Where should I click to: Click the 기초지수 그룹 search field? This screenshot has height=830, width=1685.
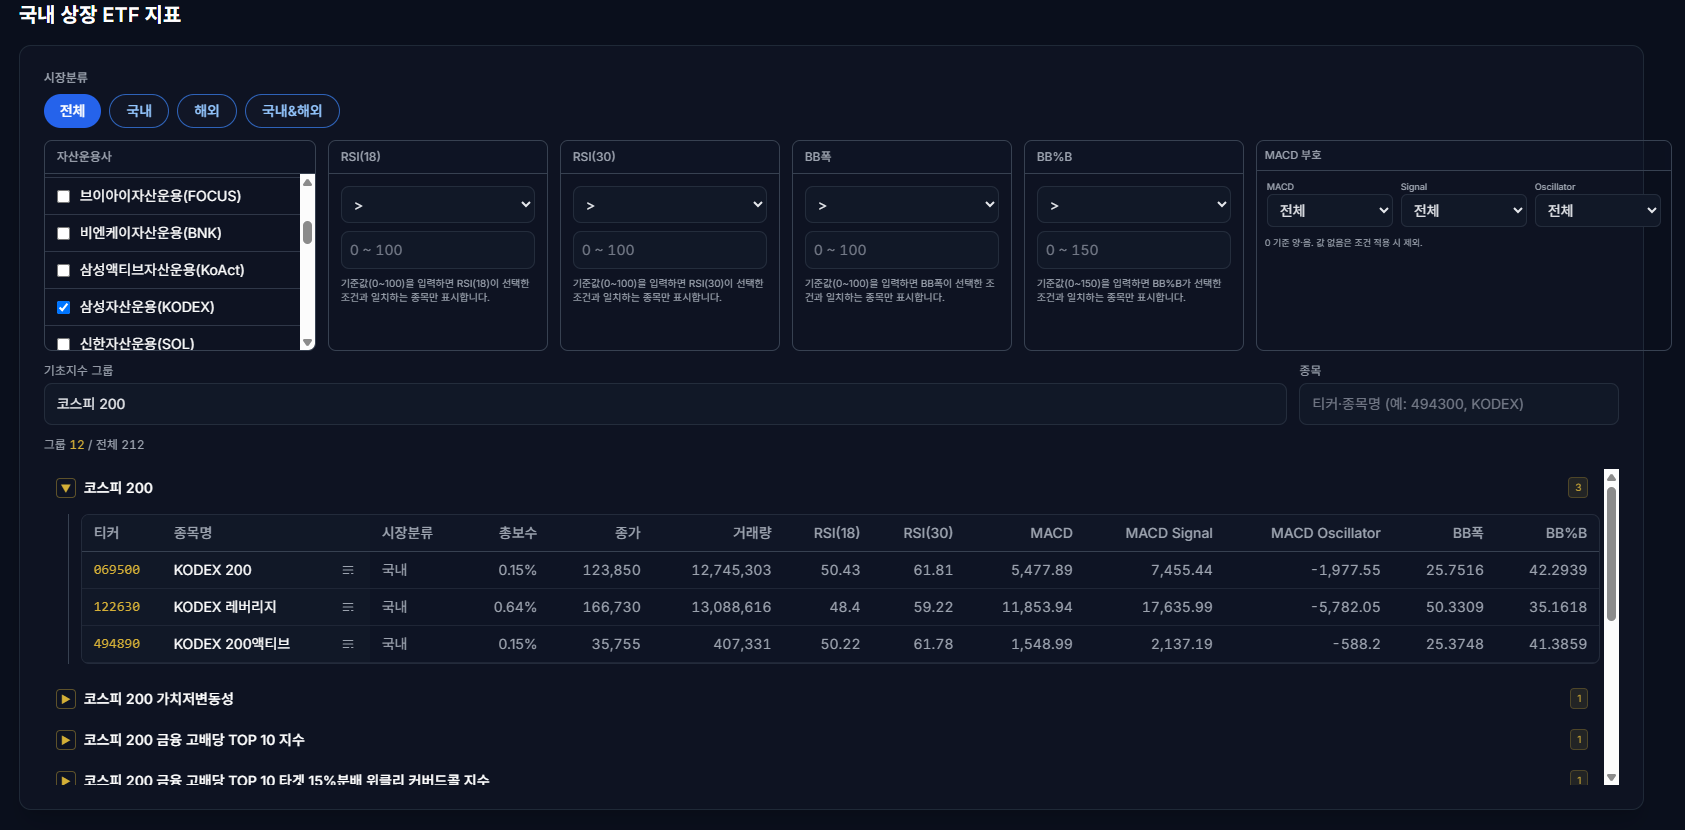pos(665,404)
